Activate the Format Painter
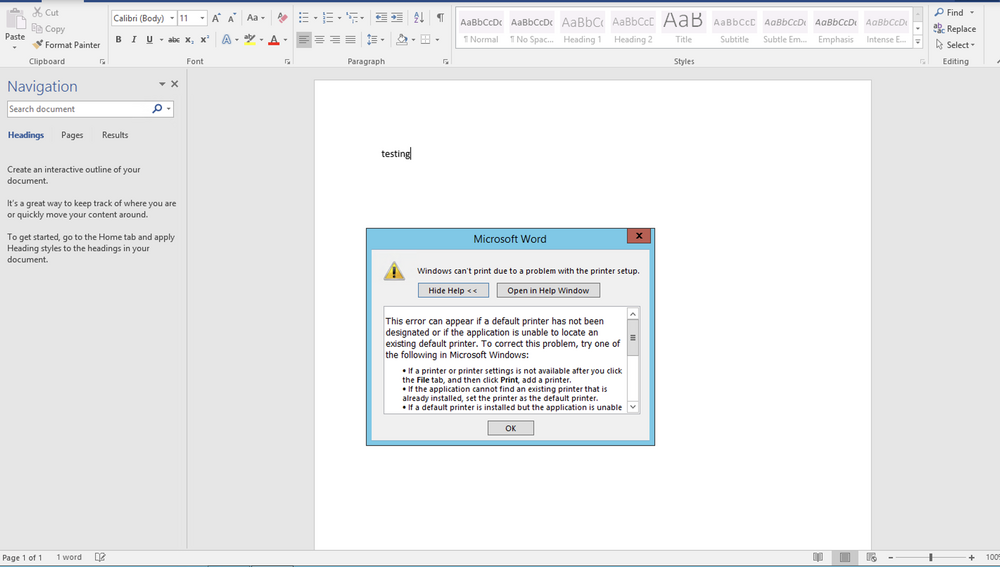1000x567 pixels. [x=66, y=45]
